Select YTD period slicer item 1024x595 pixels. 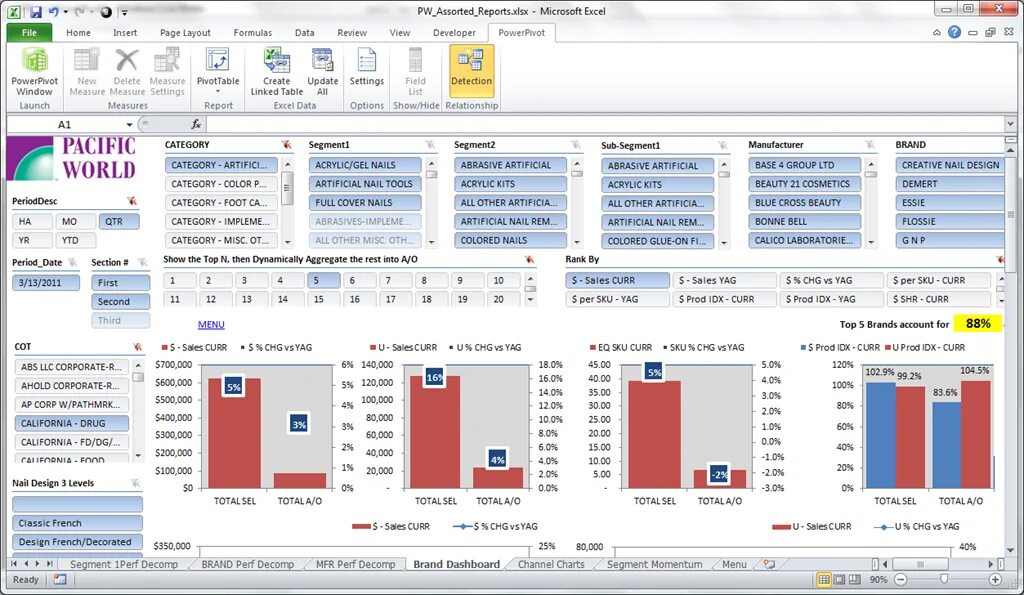pos(75,240)
